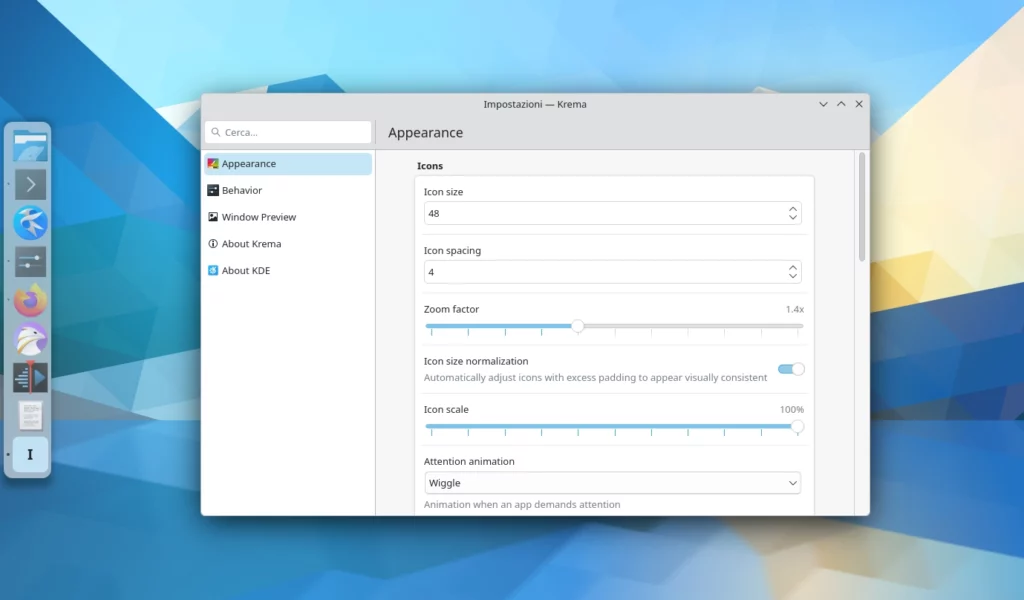The image size is (1024, 600).
Task: Open the text document icon in dock
Action: coord(30,415)
